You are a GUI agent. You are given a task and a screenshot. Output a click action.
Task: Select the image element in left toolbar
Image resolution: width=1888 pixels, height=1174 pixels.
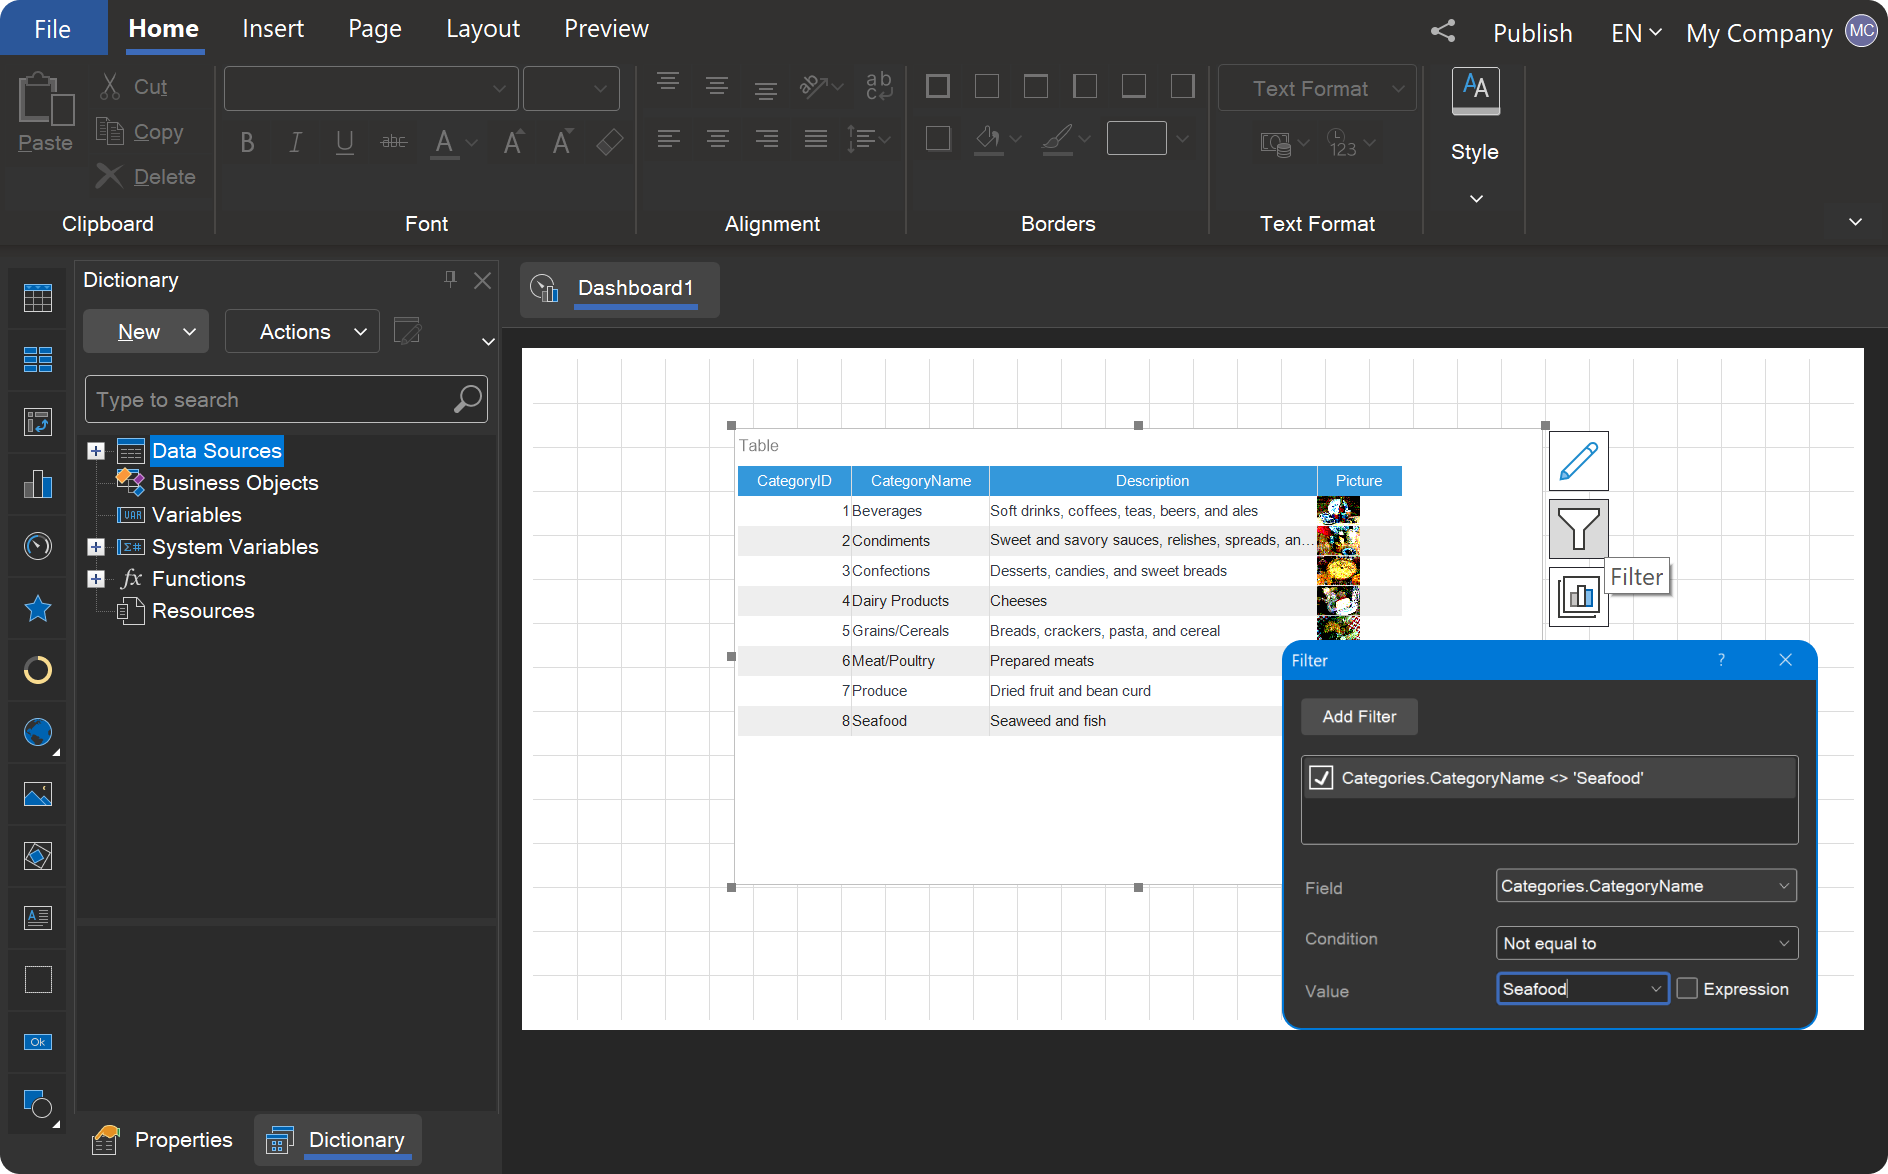(38, 795)
